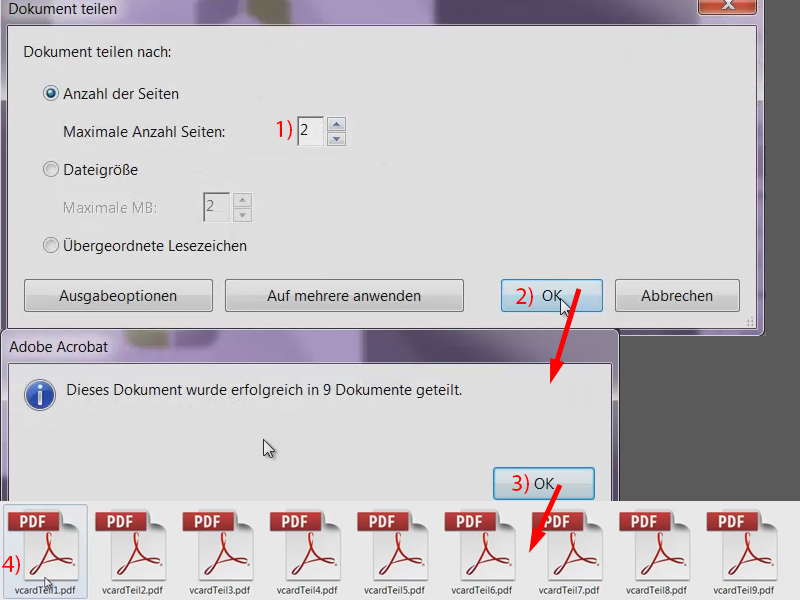Dismiss Adobe Acrobat message with OK
Image resolution: width=800 pixels, height=600 pixels.
coord(544,483)
